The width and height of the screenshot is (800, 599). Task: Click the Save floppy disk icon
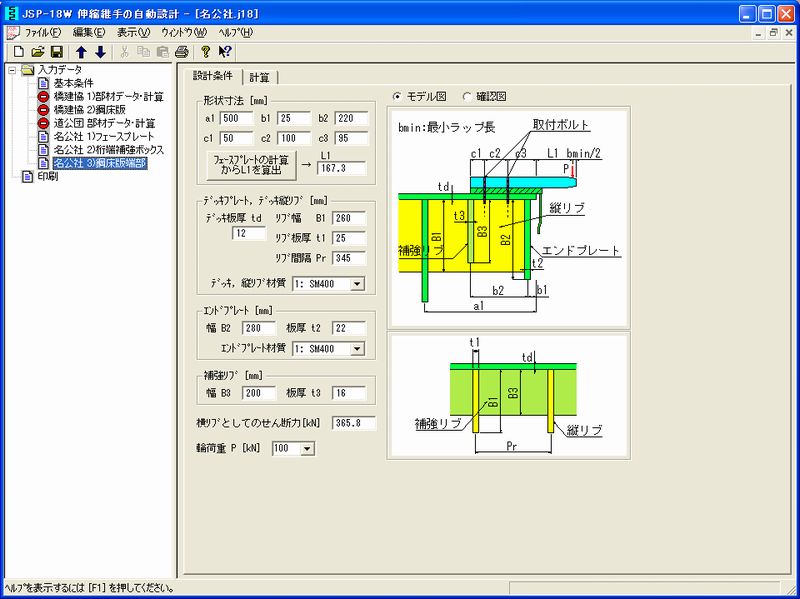pyautogui.click(x=57, y=51)
